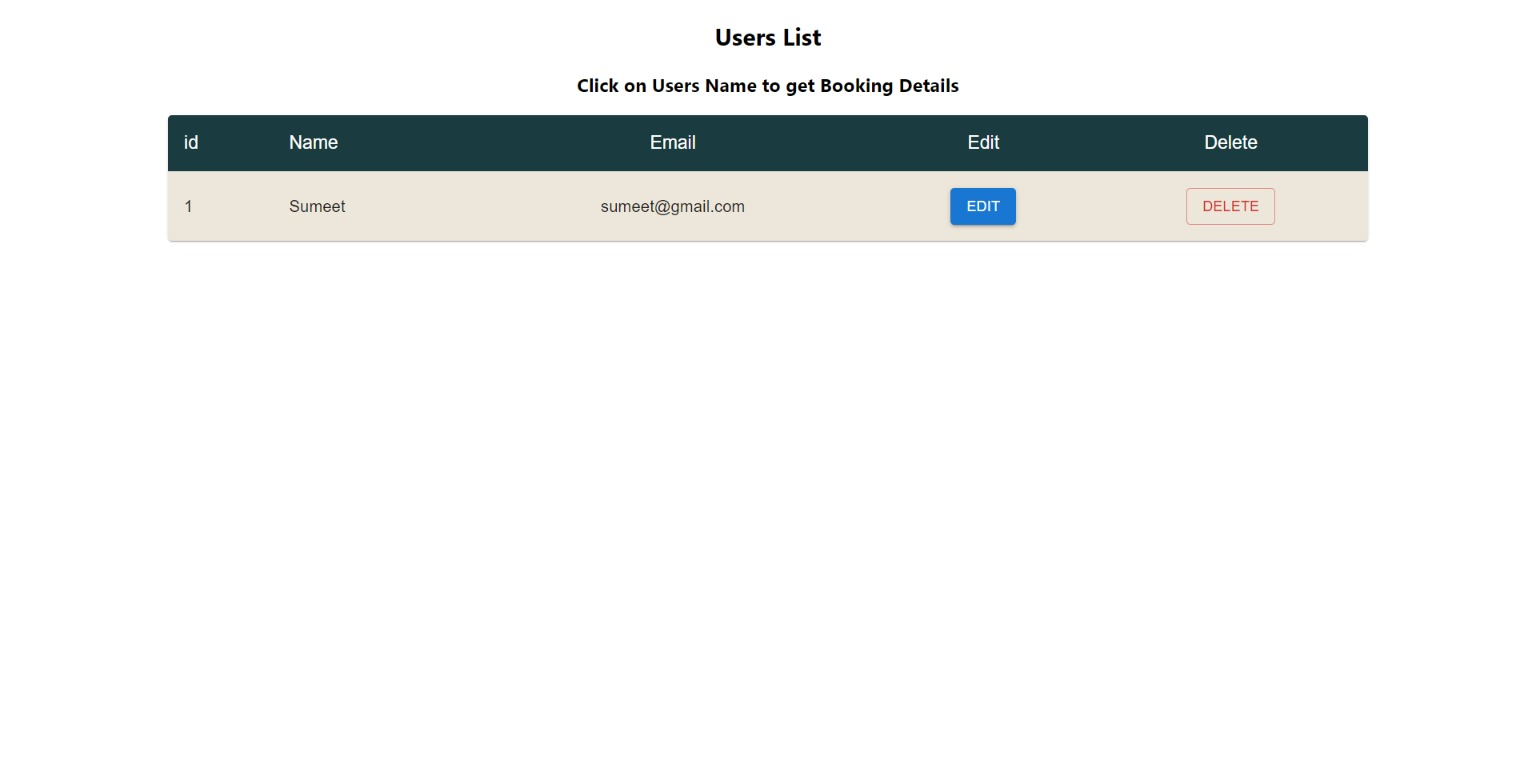This screenshot has height=757, width=1536.
Task: Click the red DELETE button for Sumeet
Action: tap(1230, 206)
